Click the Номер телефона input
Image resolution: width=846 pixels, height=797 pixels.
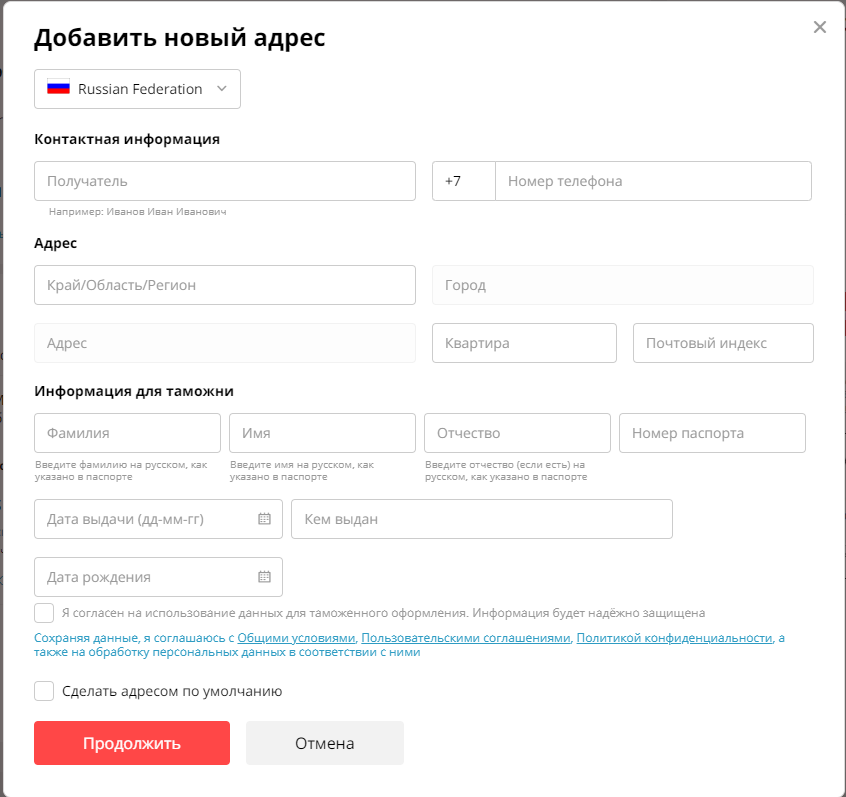point(653,181)
